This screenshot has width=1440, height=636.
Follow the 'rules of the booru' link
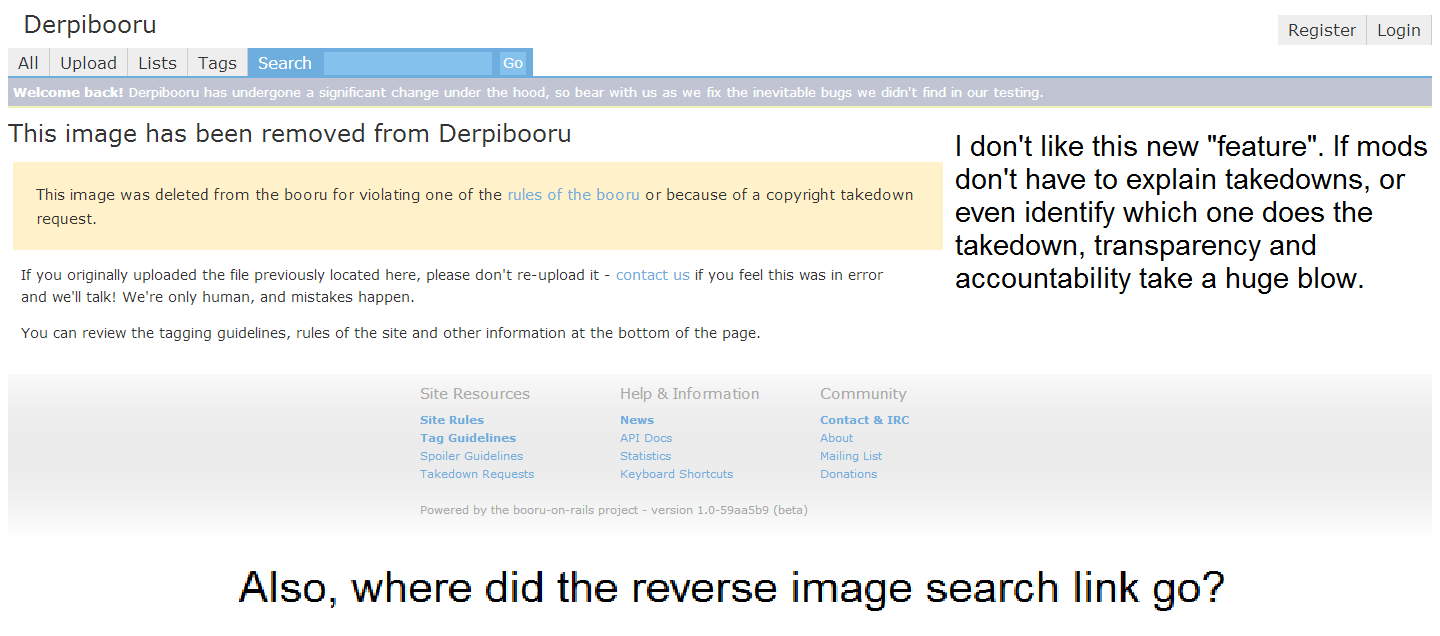(573, 195)
